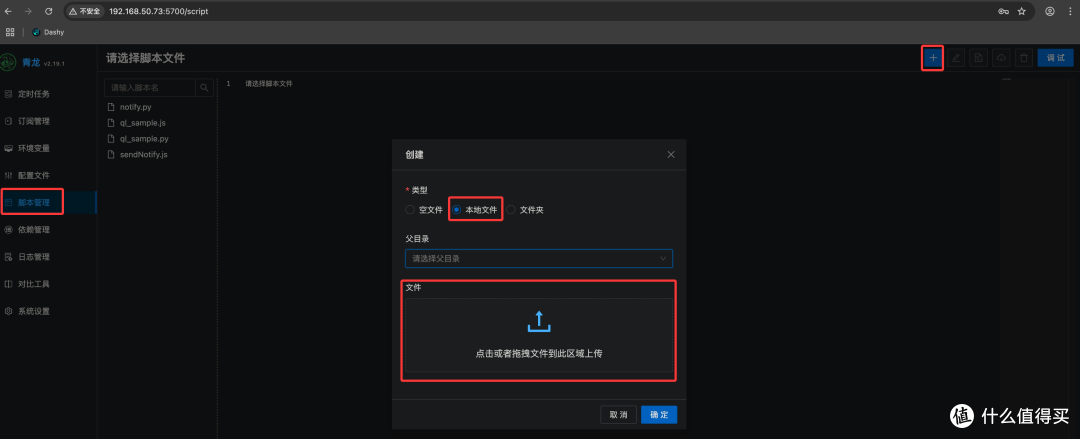Click the trash delete script icon
This screenshot has height=439, width=1080.
pyautogui.click(x=1024, y=58)
